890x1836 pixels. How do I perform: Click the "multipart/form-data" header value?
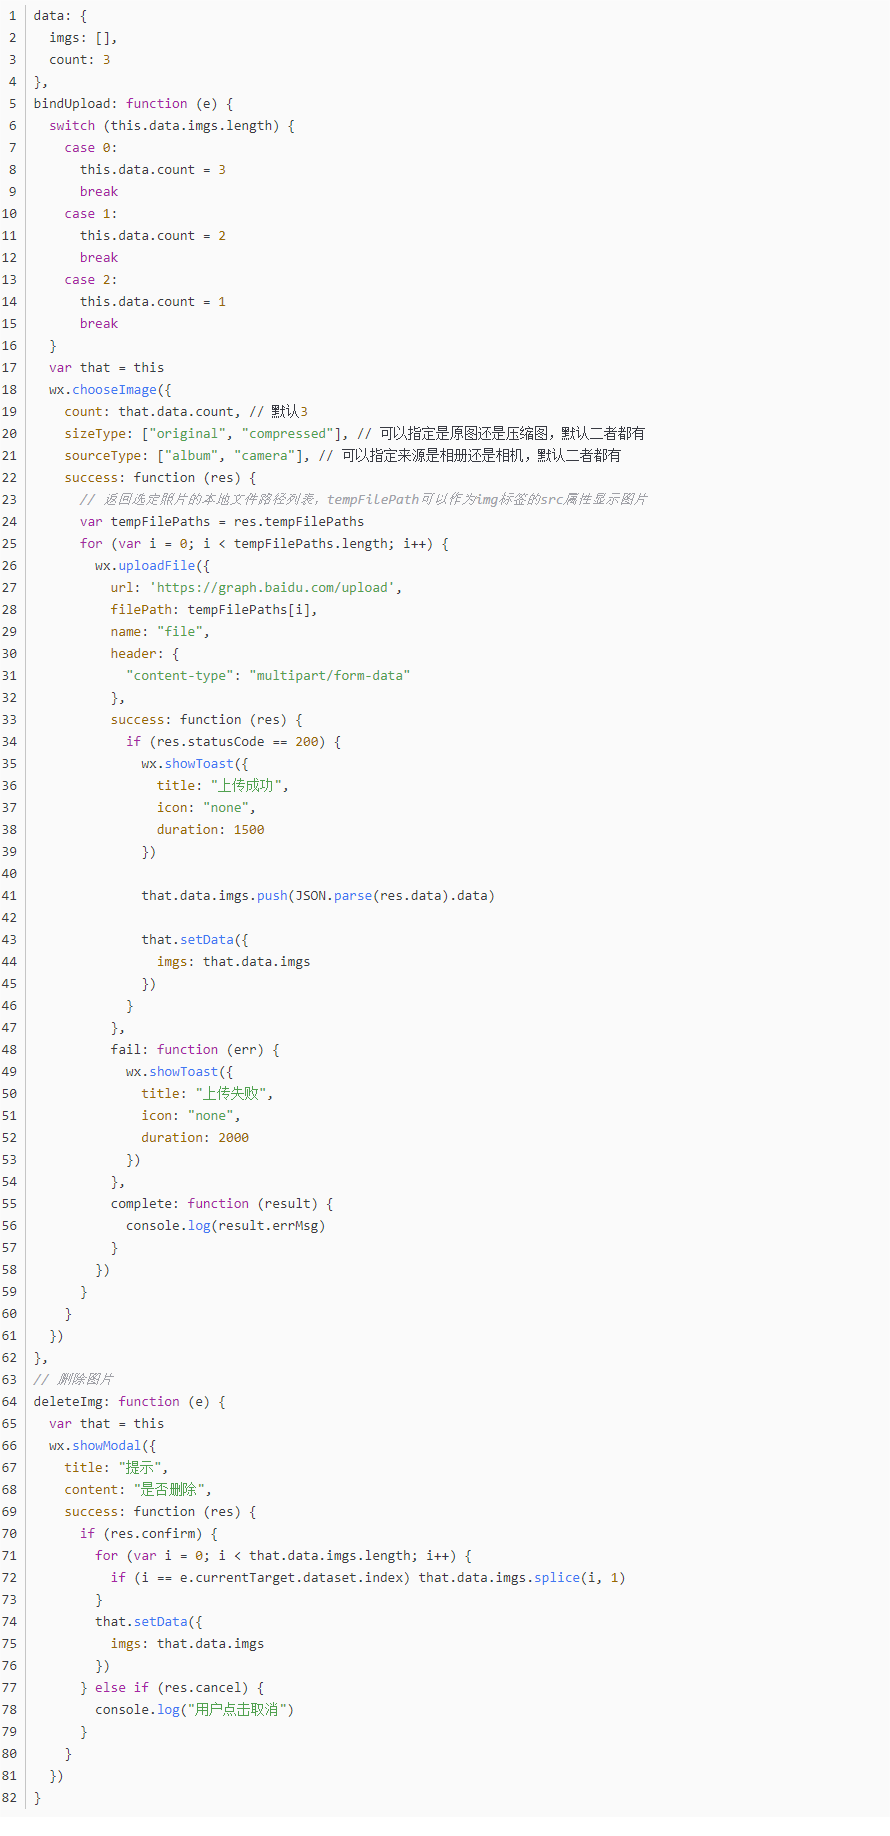click(329, 676)
